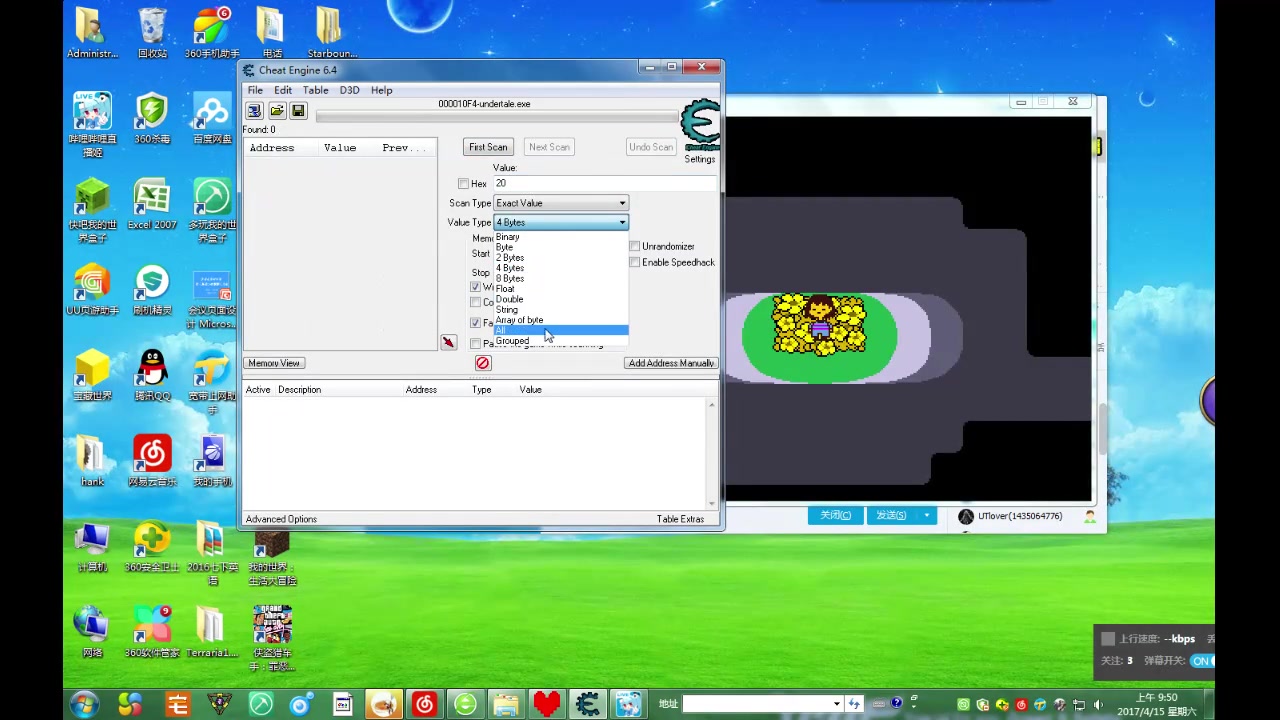
Task: Open the Help menu
Action: pyautogui.click(x=382, y=90)
